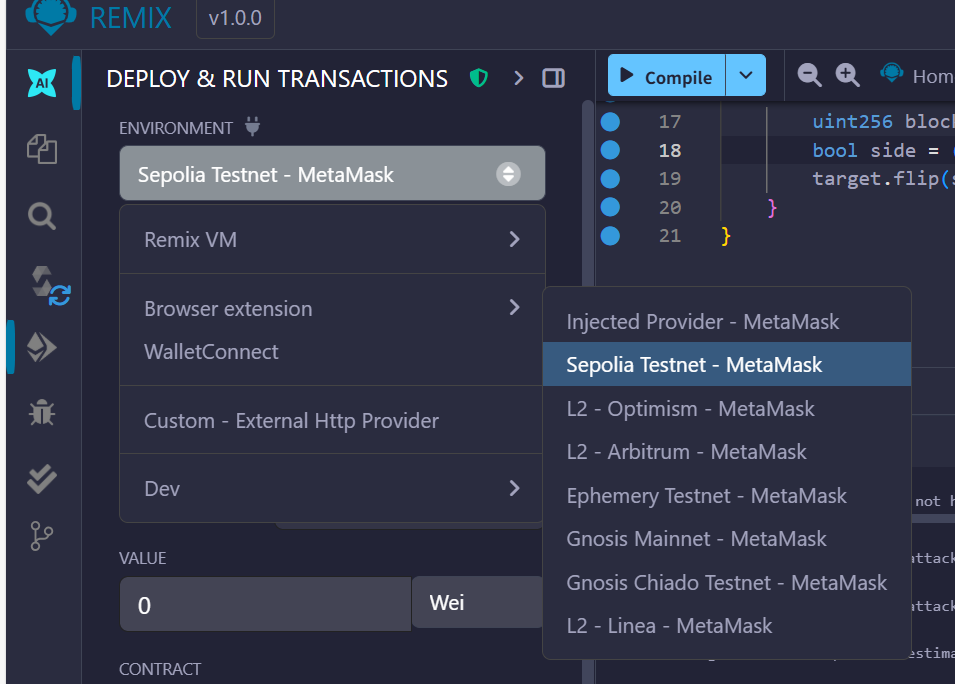Click the Compile button

tap(666, 76)
